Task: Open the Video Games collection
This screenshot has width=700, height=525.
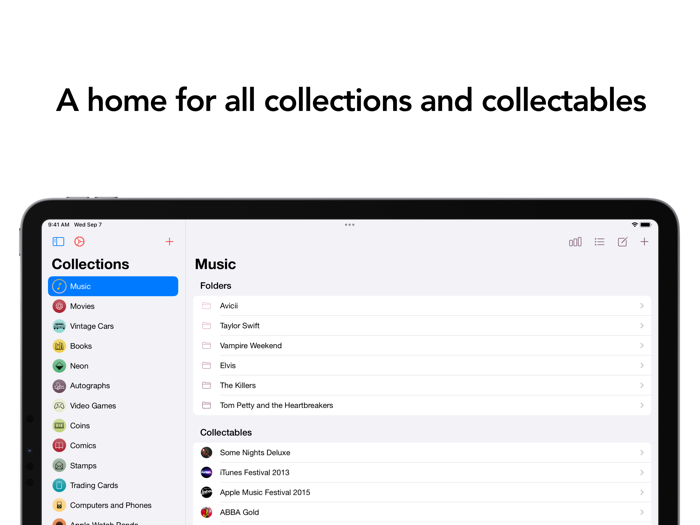Action: [113, 406]
